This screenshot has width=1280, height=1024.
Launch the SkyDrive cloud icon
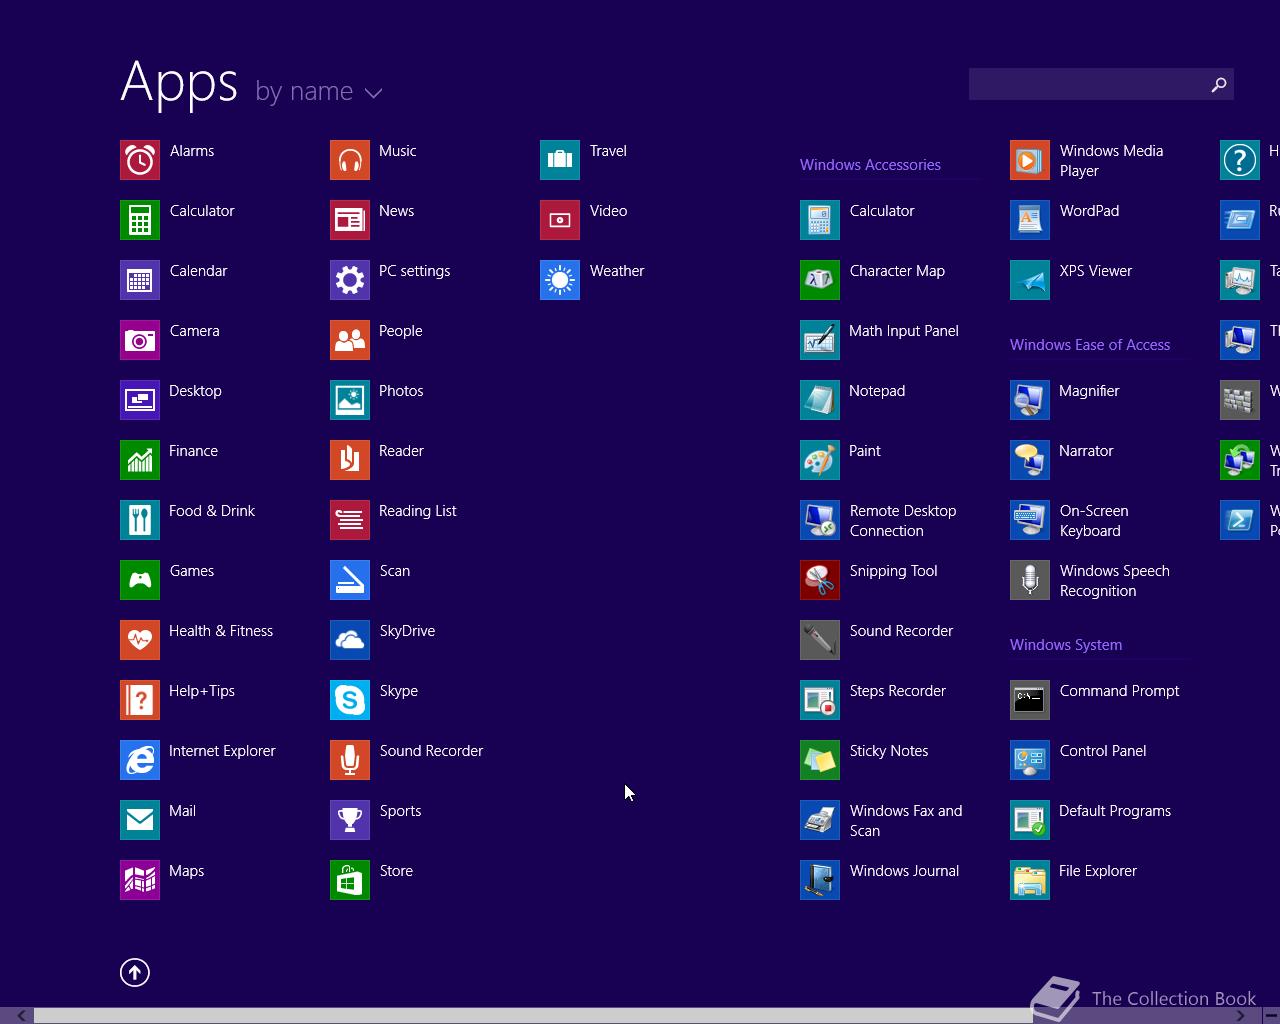point(350,640)
